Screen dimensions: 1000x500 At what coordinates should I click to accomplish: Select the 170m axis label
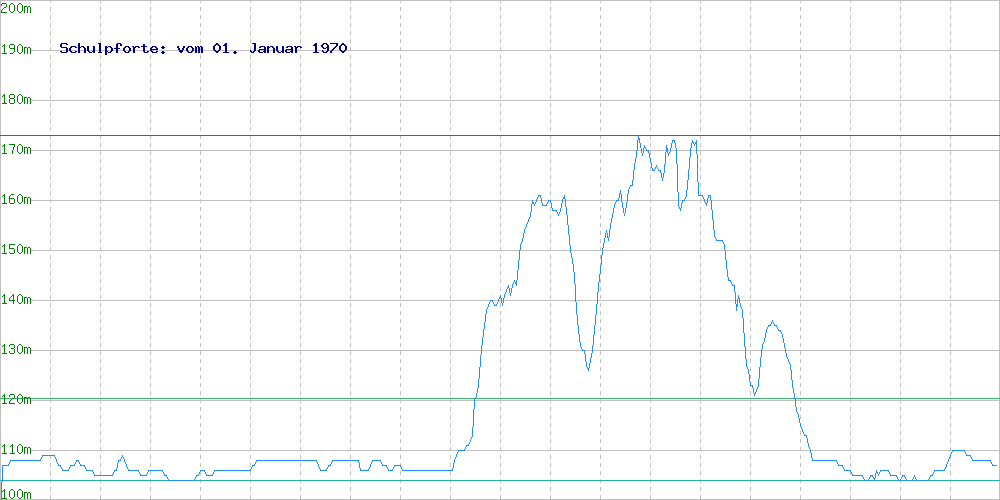[17, 149]
